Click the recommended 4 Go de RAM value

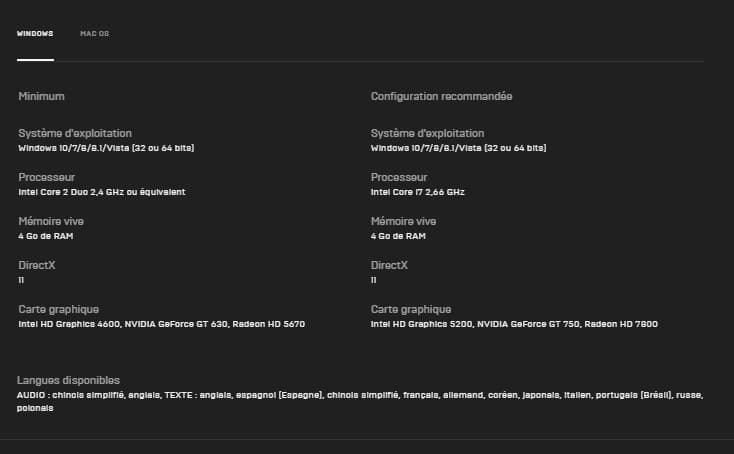coord(398,236)
